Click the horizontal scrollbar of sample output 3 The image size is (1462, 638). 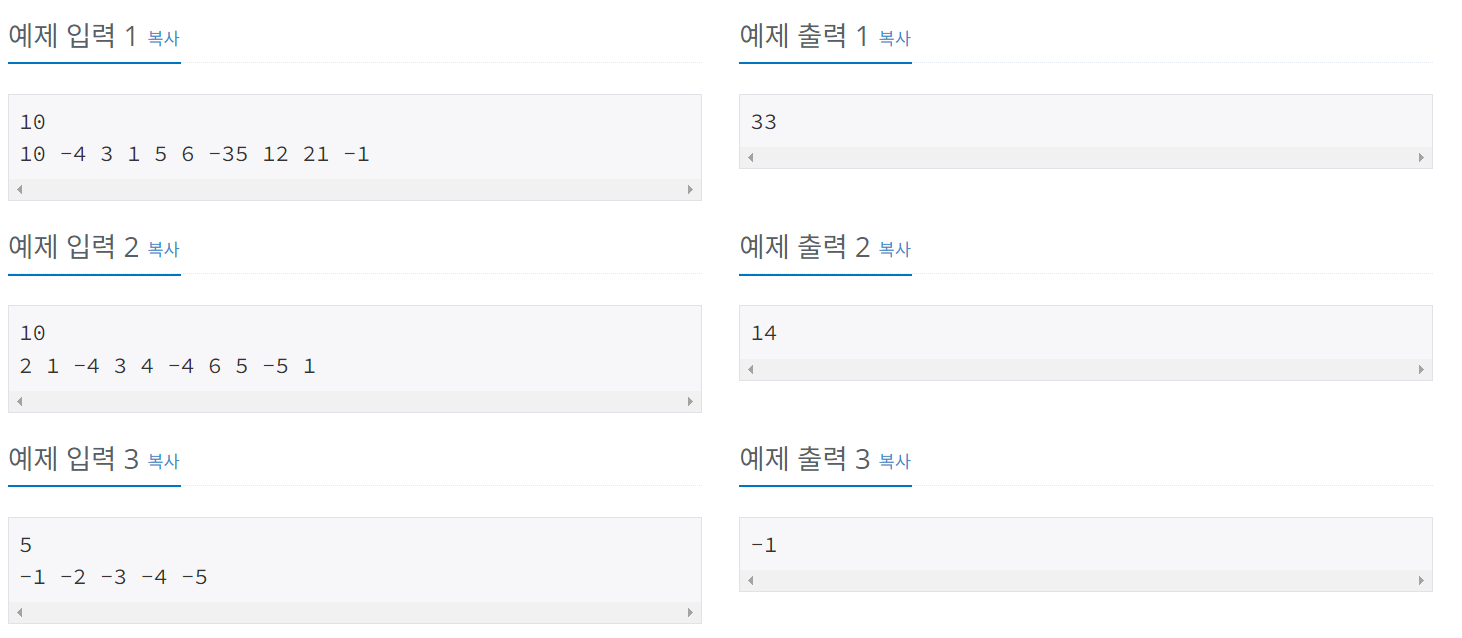pyautogui.click(x=1086, y=580)
